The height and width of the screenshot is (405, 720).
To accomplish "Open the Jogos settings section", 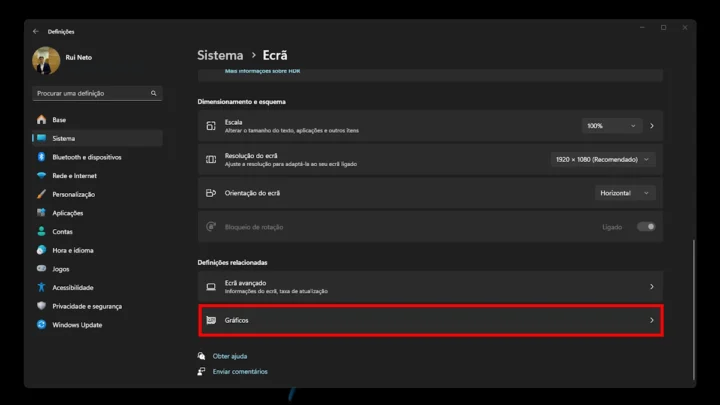I will [x=61, y=269].
